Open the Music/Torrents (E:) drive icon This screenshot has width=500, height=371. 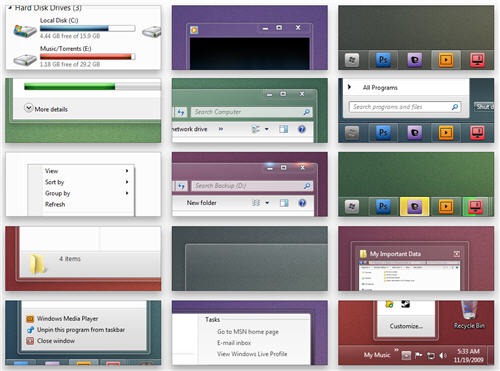[25, 59]
